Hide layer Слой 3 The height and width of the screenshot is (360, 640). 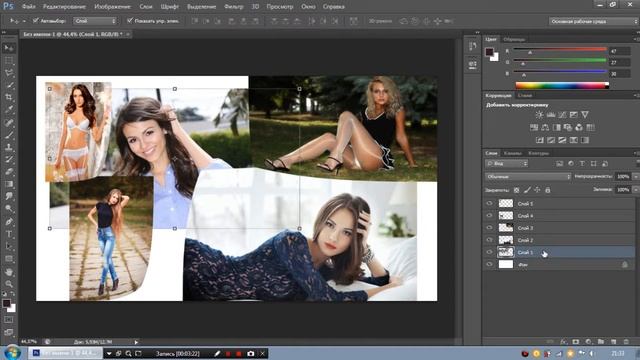[489, 228]
